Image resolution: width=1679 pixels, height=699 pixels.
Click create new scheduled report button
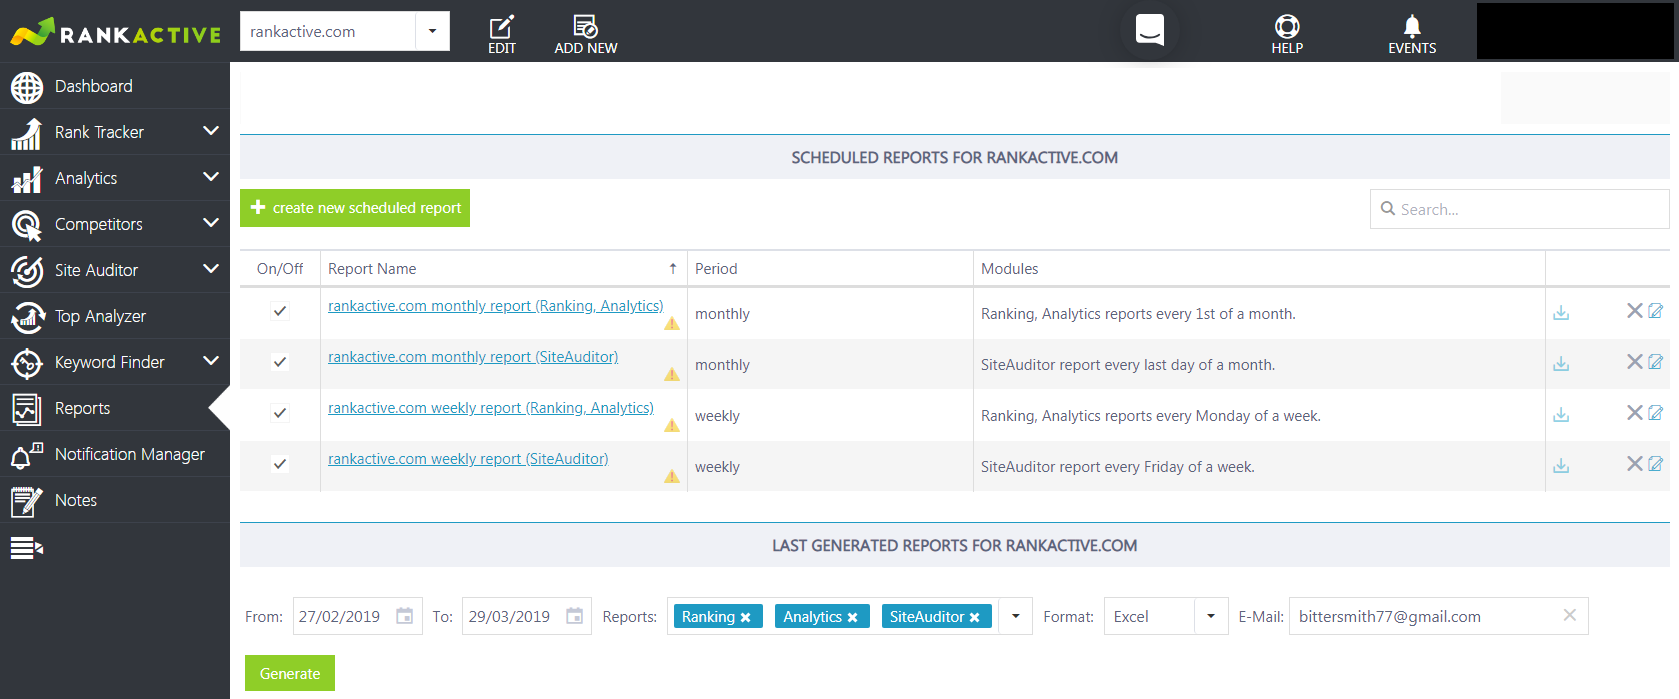355,208
